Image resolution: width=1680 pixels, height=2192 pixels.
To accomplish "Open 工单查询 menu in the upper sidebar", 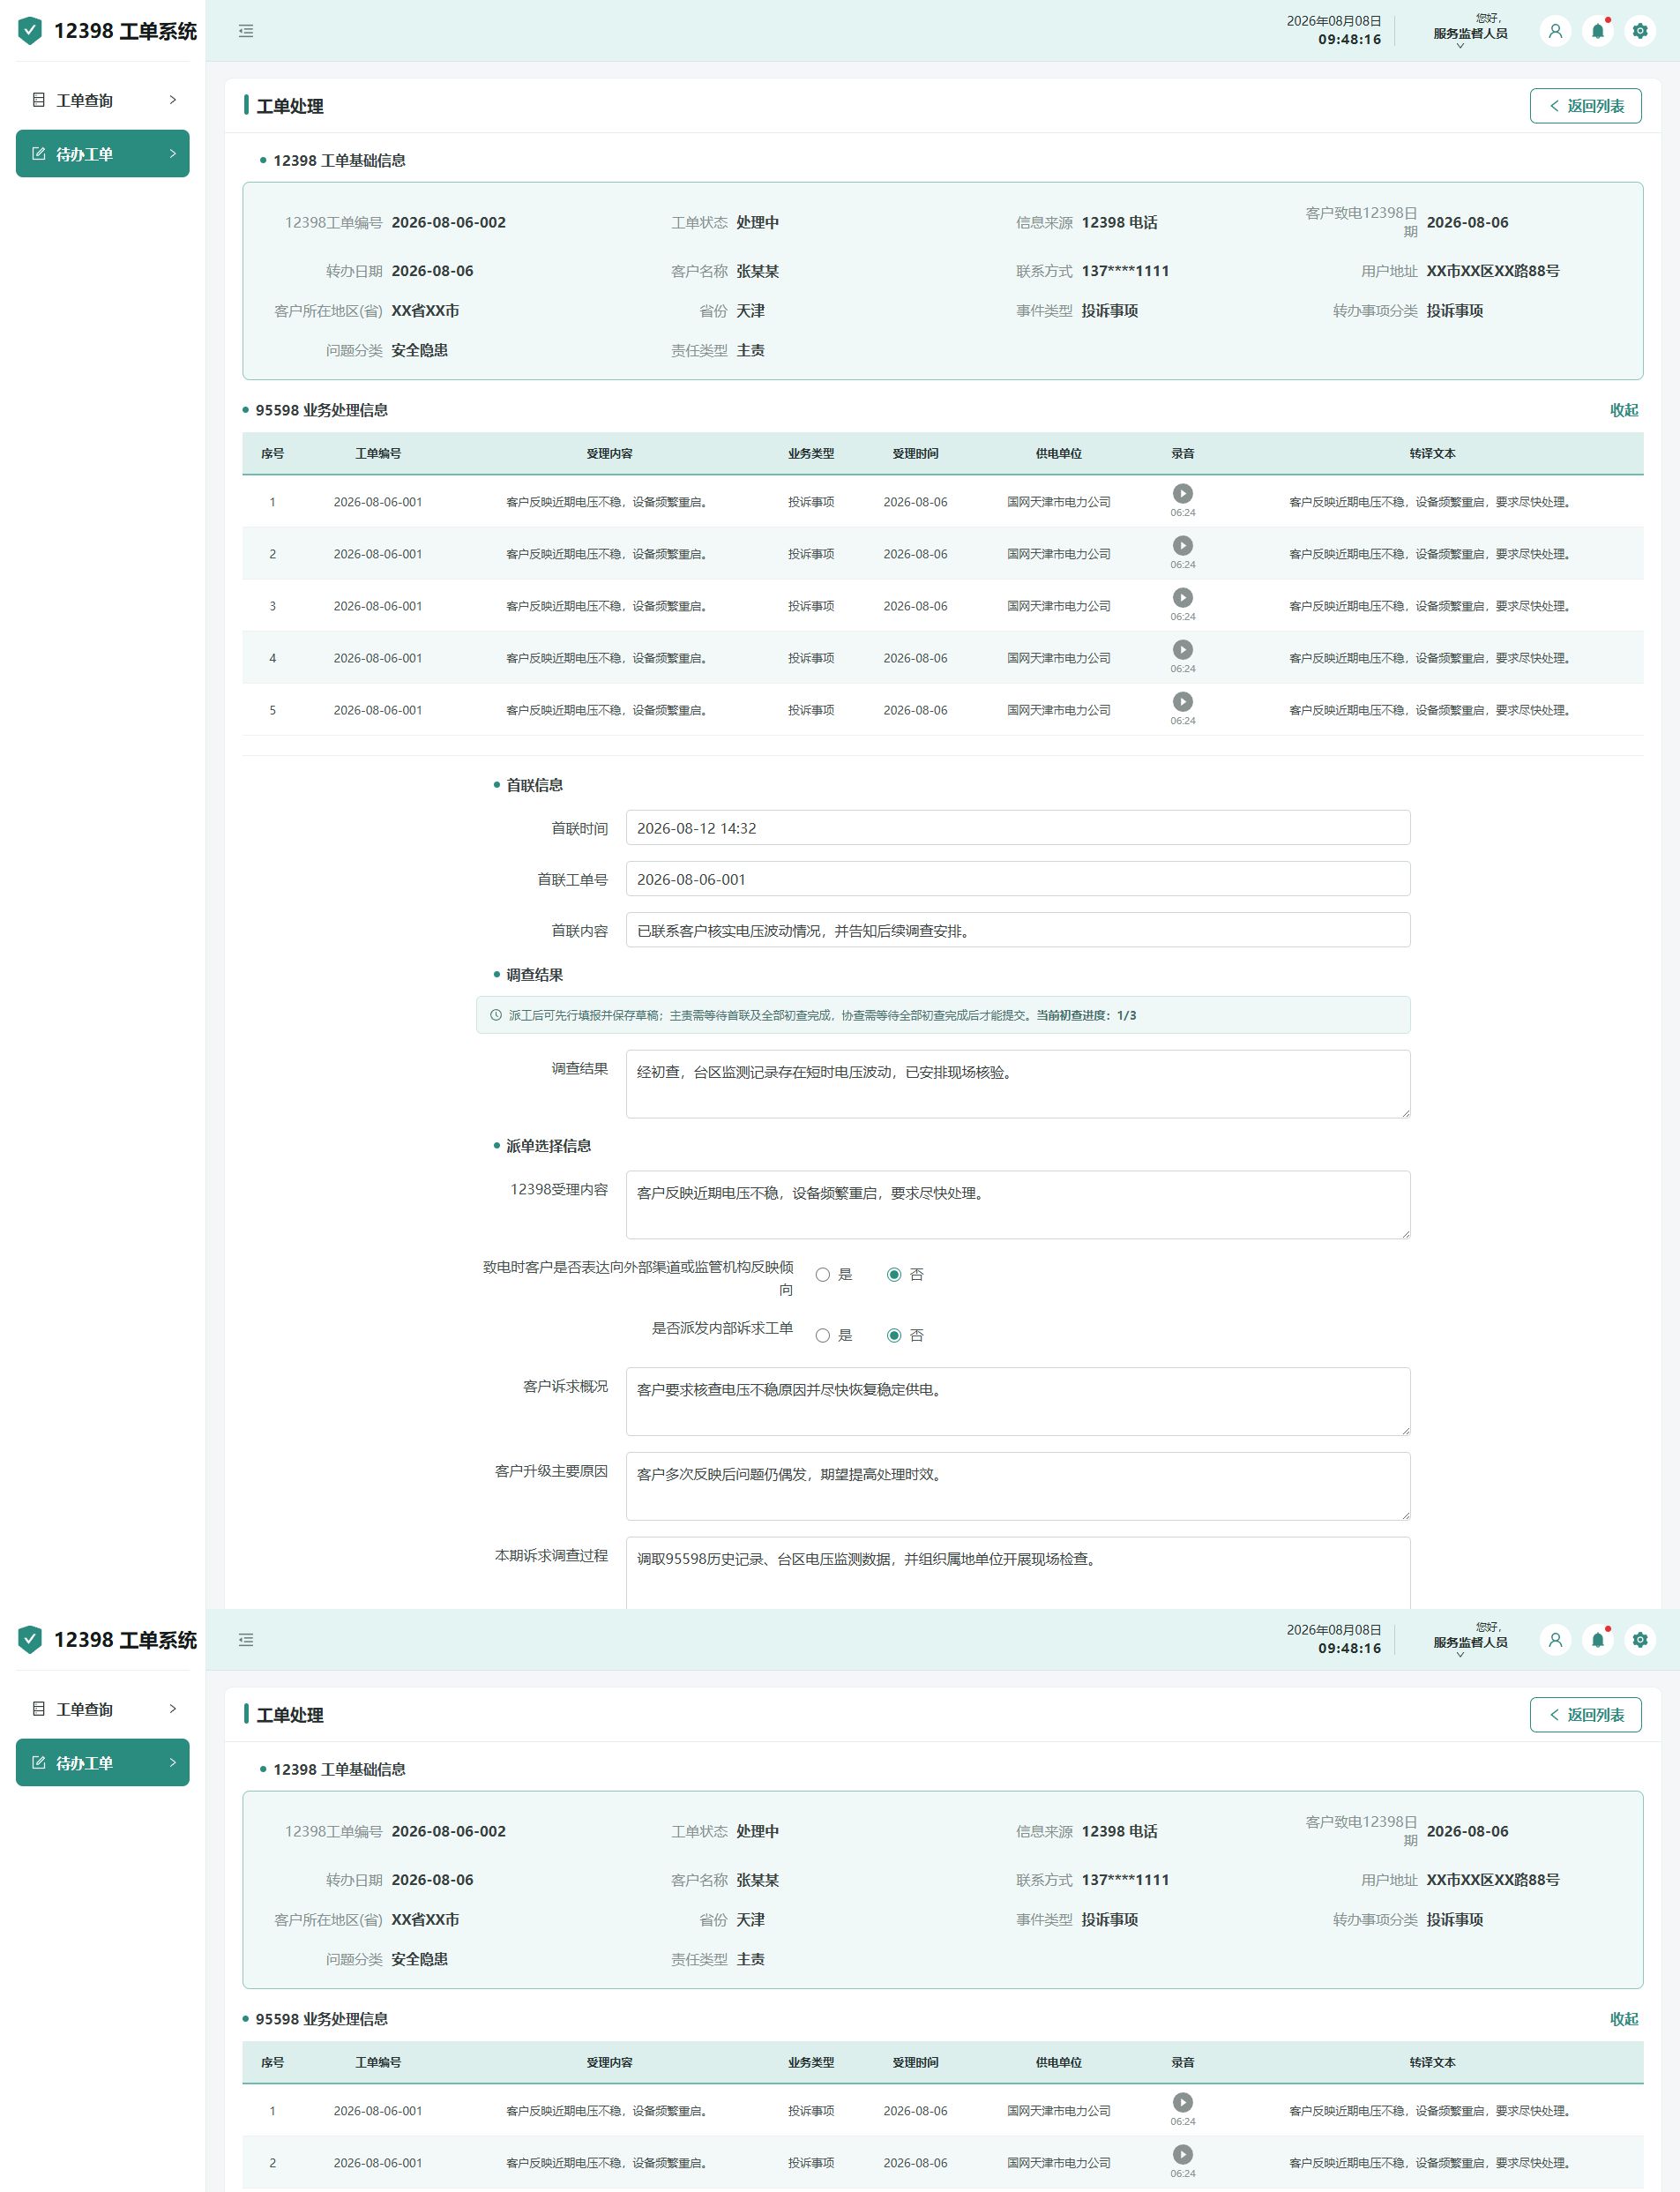I will [x=102, y=100].
